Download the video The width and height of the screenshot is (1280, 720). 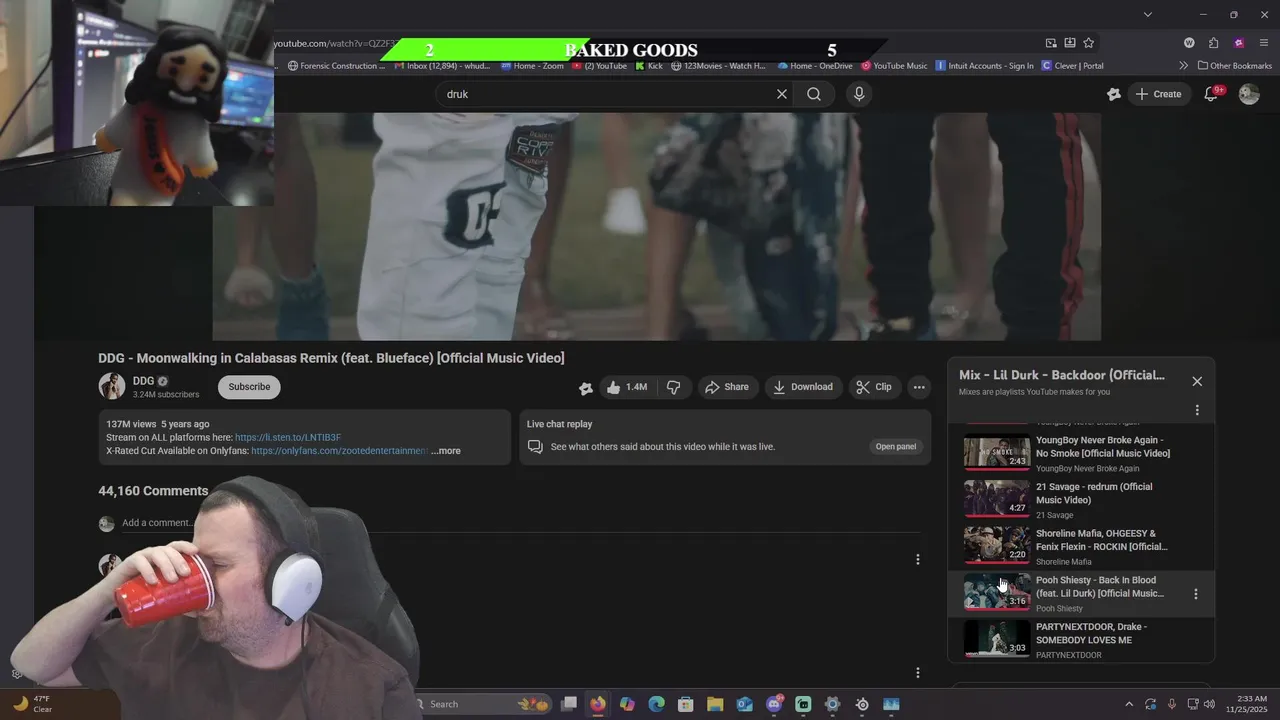(802, 387)
